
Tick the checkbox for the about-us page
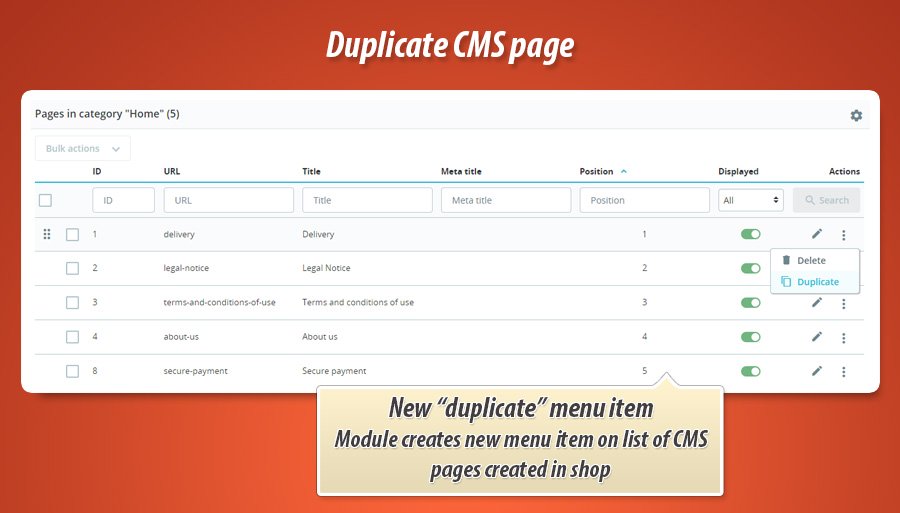[x=72, y=337]
